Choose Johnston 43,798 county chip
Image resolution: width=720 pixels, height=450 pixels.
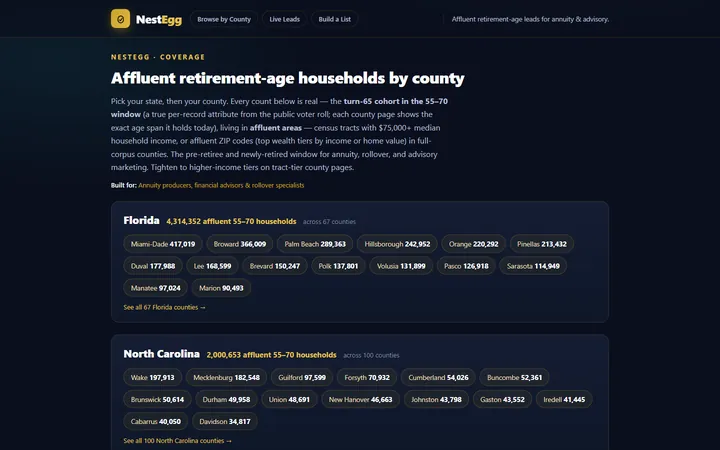(x=436, y=399)
